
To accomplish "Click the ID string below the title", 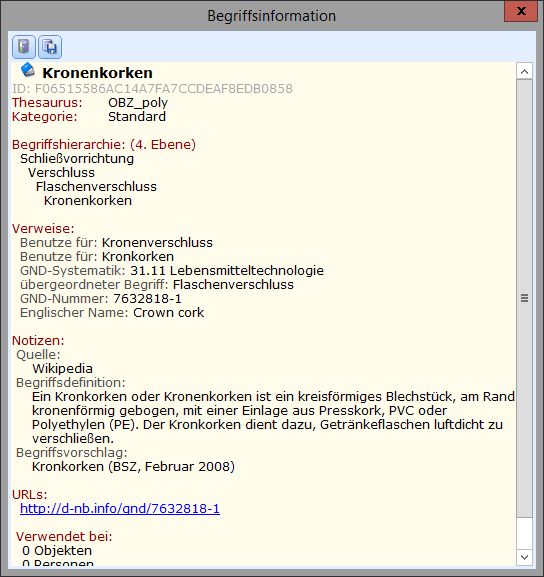I will (x=152, y=89).
